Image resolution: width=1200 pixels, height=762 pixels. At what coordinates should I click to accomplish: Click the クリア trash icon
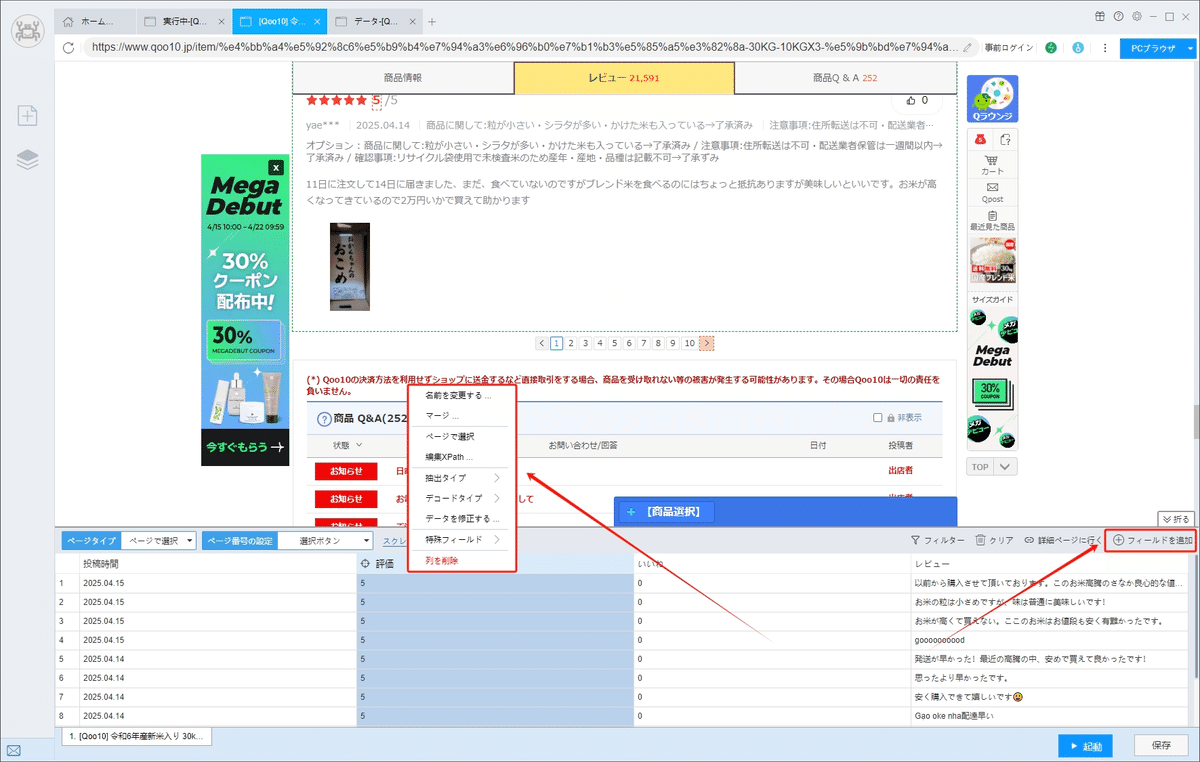click(x=980, y=540)
